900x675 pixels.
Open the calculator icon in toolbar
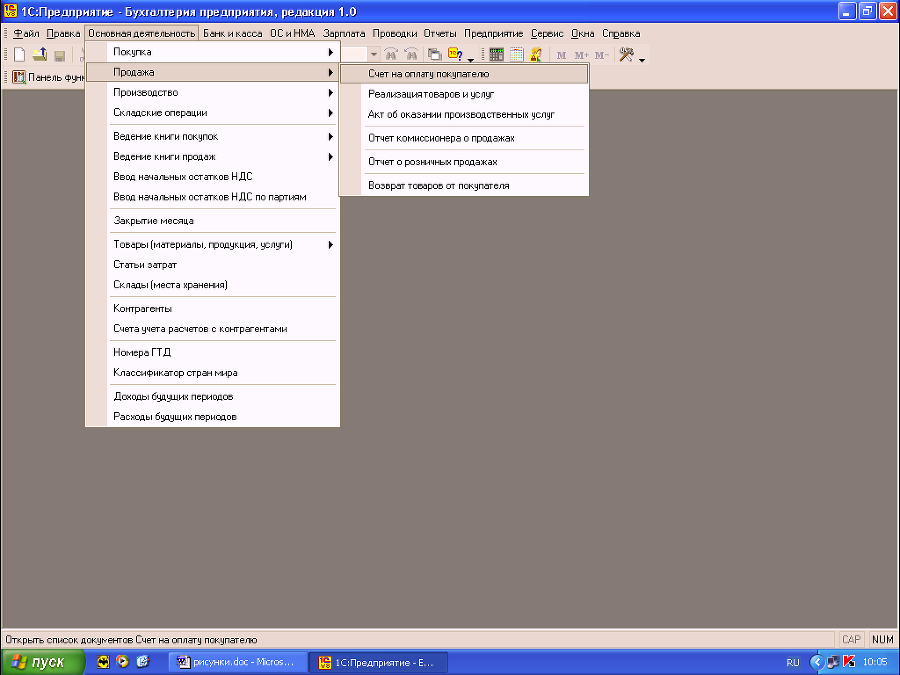[496, 55]
